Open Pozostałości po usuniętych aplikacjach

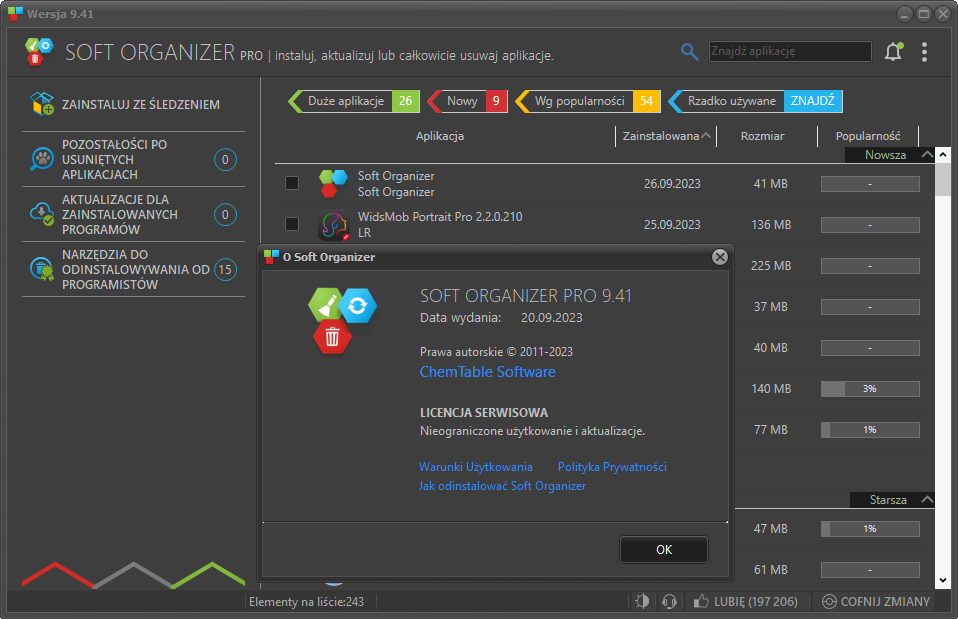point(133,159)
